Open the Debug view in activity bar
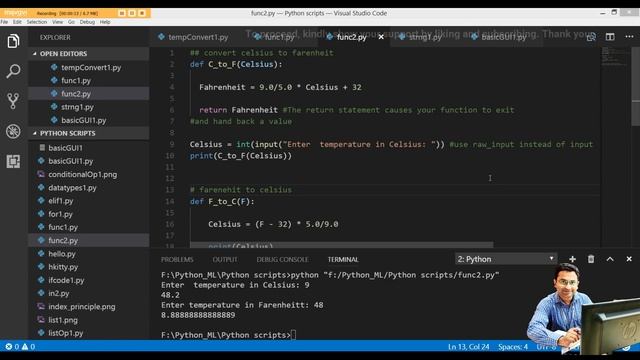Screen dimensions: 640x360 pyautogui.click(x=13, y=131)
